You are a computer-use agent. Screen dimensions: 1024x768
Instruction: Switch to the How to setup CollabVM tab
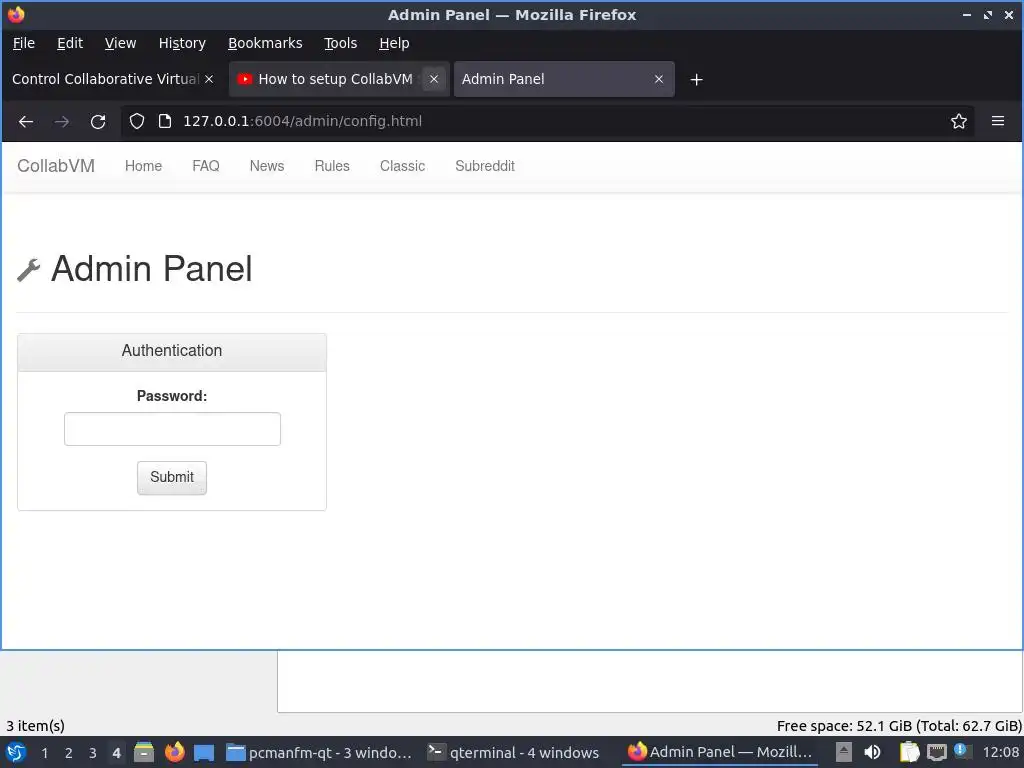click(338, 79)
